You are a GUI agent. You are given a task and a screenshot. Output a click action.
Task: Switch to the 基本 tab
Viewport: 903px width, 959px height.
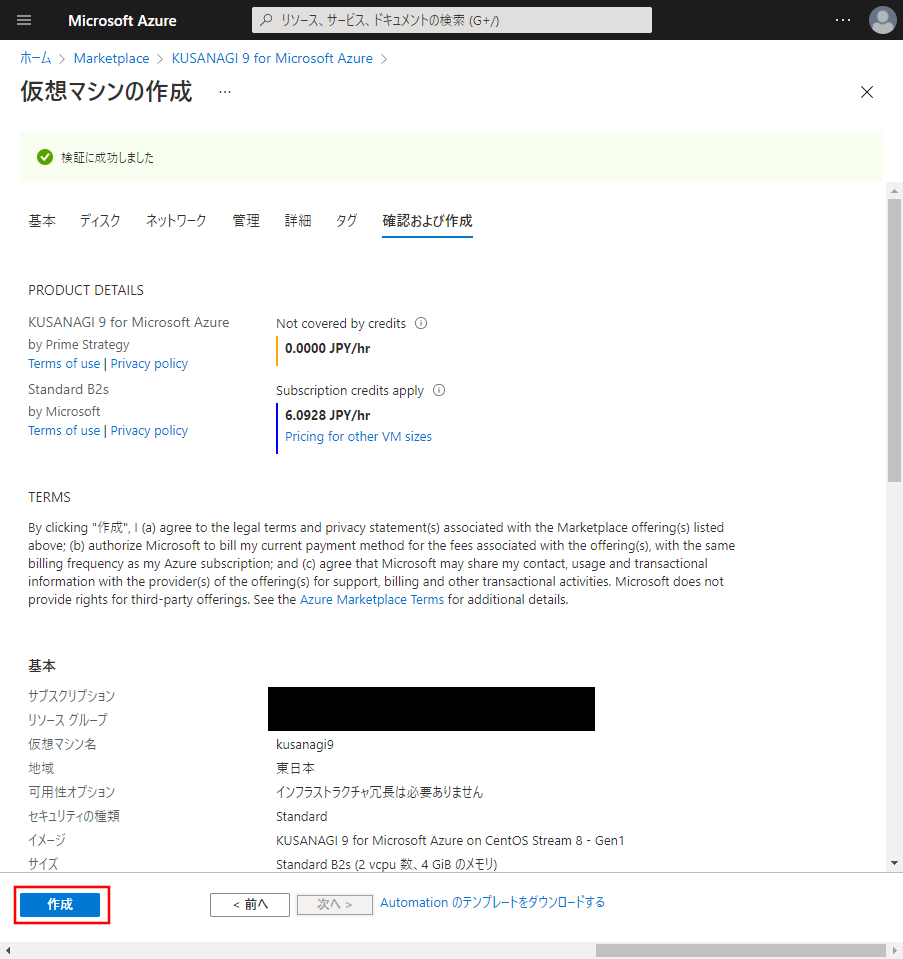[x=42, y=221]
